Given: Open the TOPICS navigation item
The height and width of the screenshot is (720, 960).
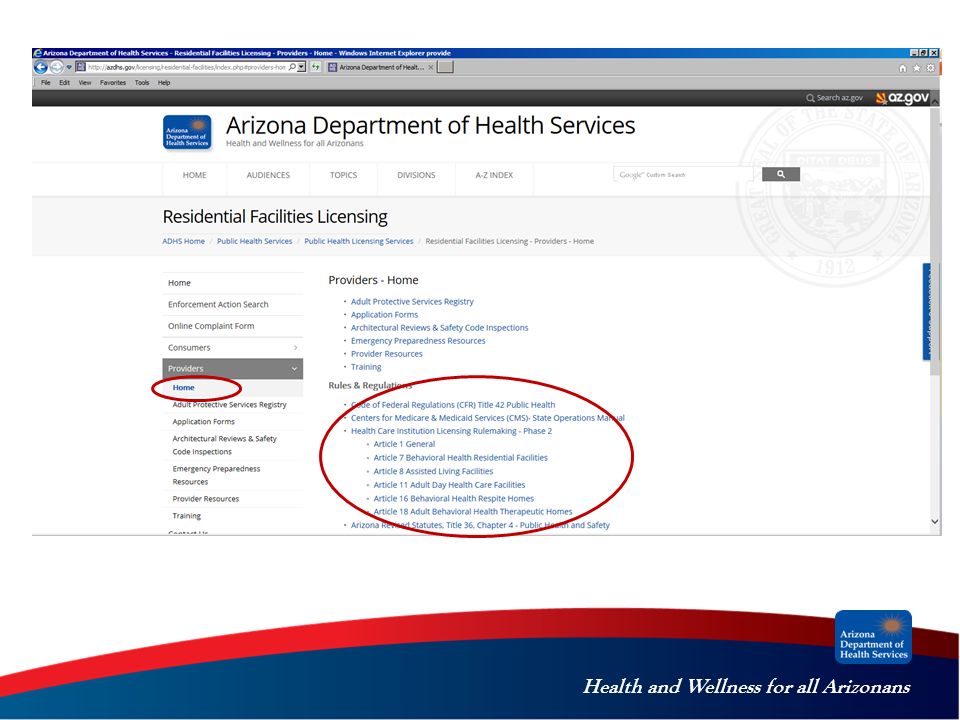Looking at the screenshot, I should point(343,175).
